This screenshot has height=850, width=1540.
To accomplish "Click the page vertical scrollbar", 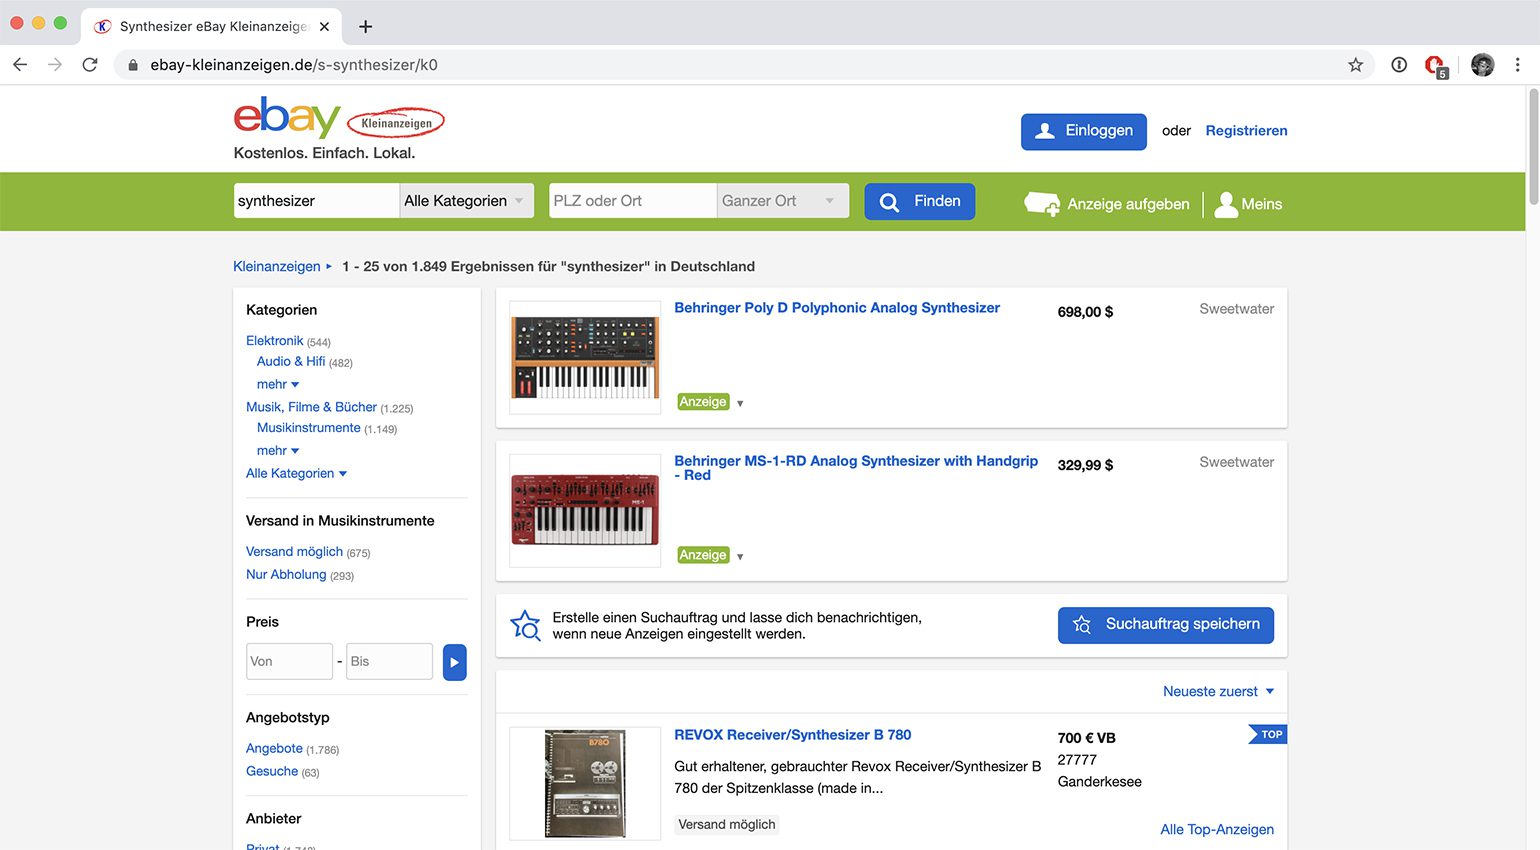I will tap(1533, 148).
